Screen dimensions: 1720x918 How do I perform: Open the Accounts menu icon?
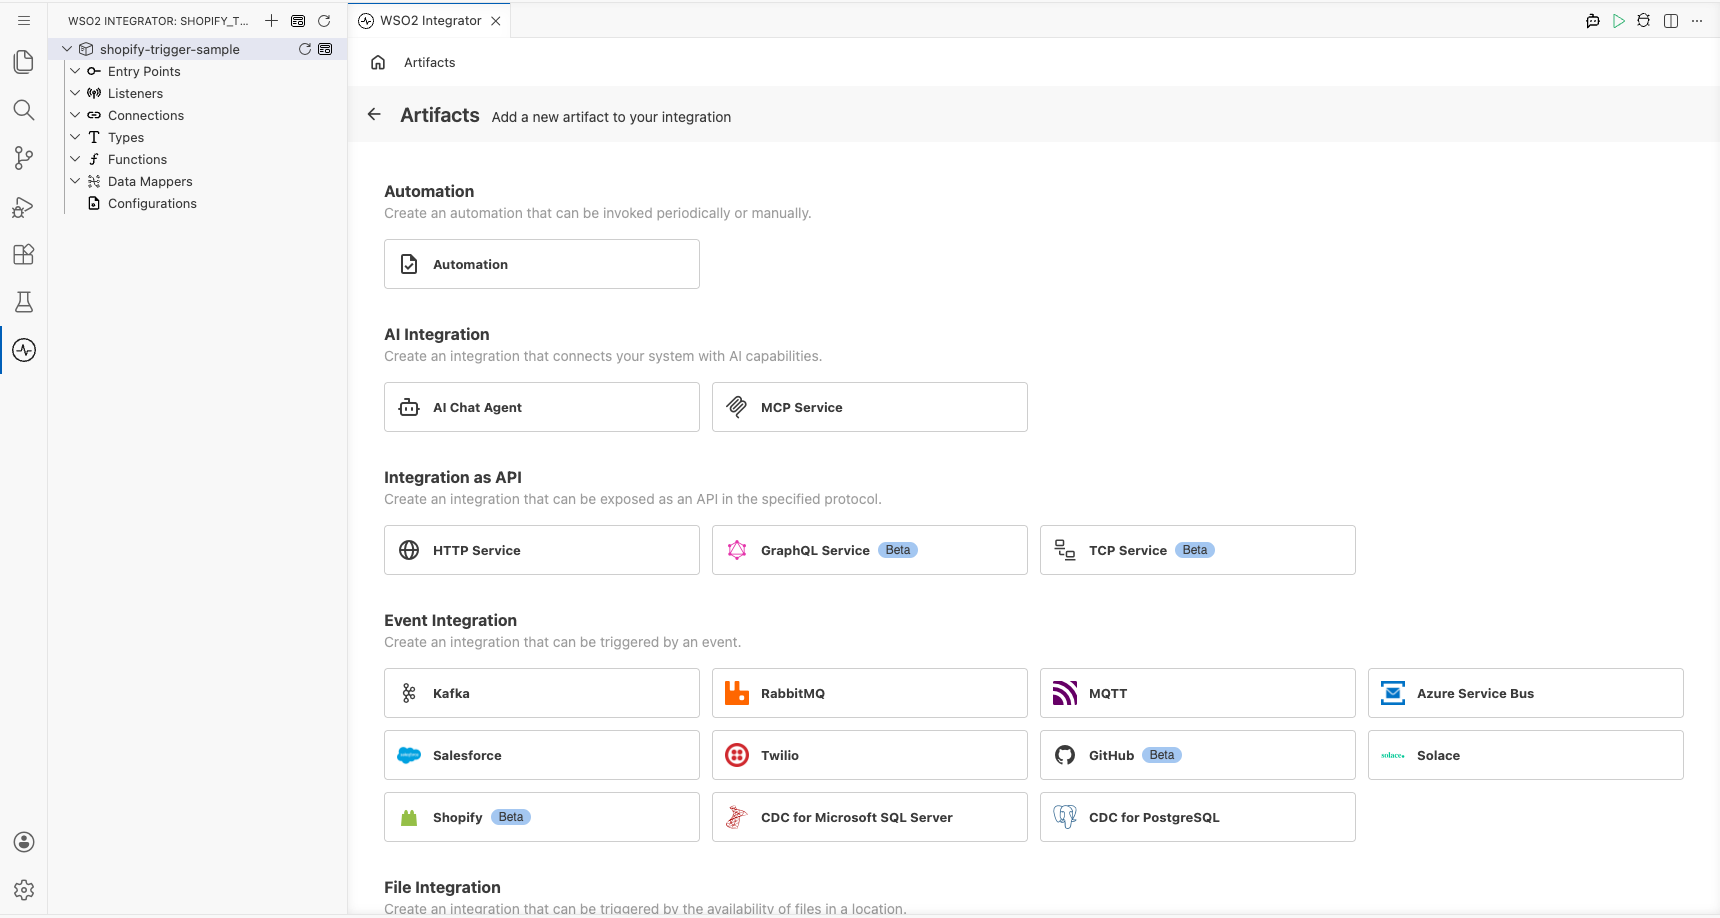pyautogui.click(x=24, y=842)
